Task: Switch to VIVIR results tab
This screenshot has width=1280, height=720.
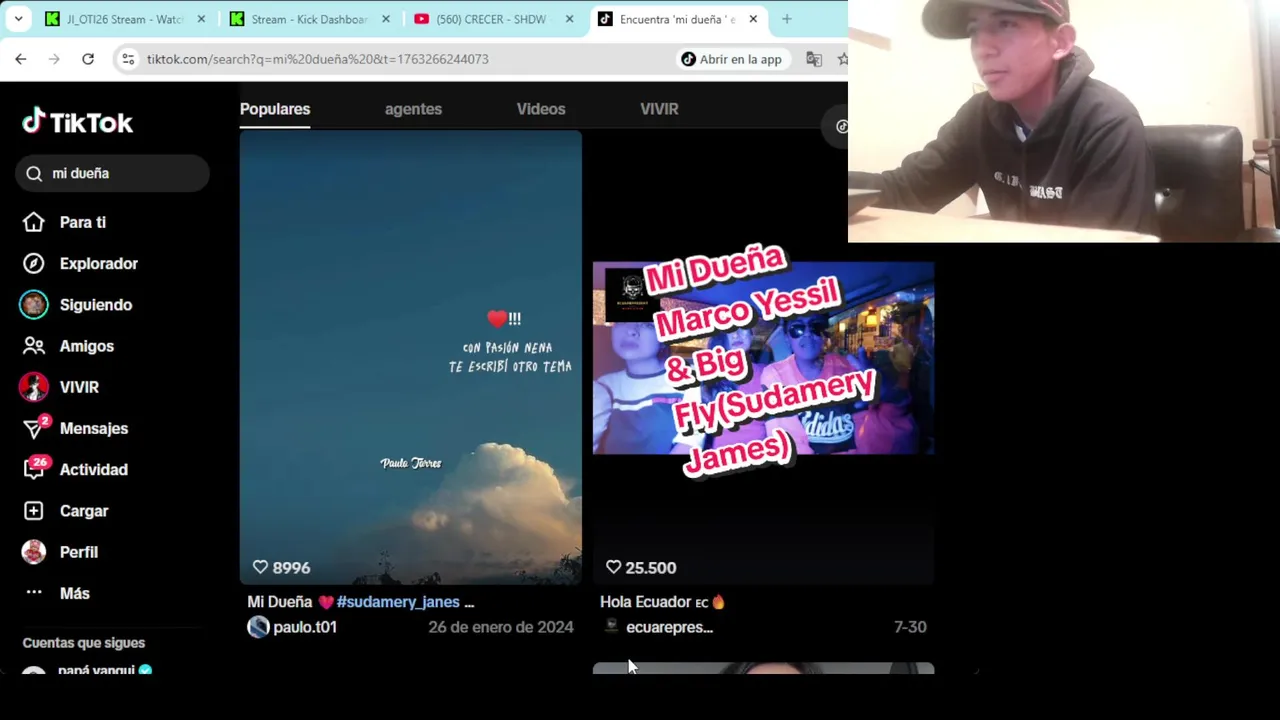Action: [659, 109]
